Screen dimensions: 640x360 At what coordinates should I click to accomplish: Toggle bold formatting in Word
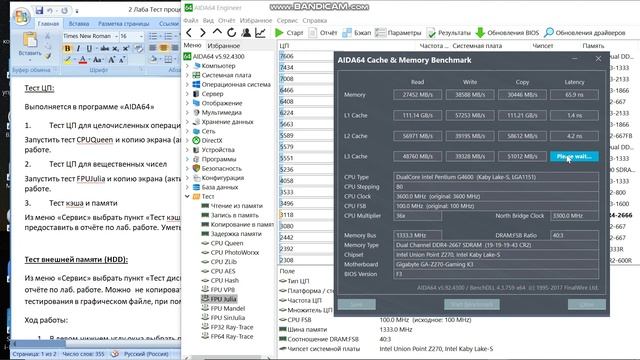(67, 48)
